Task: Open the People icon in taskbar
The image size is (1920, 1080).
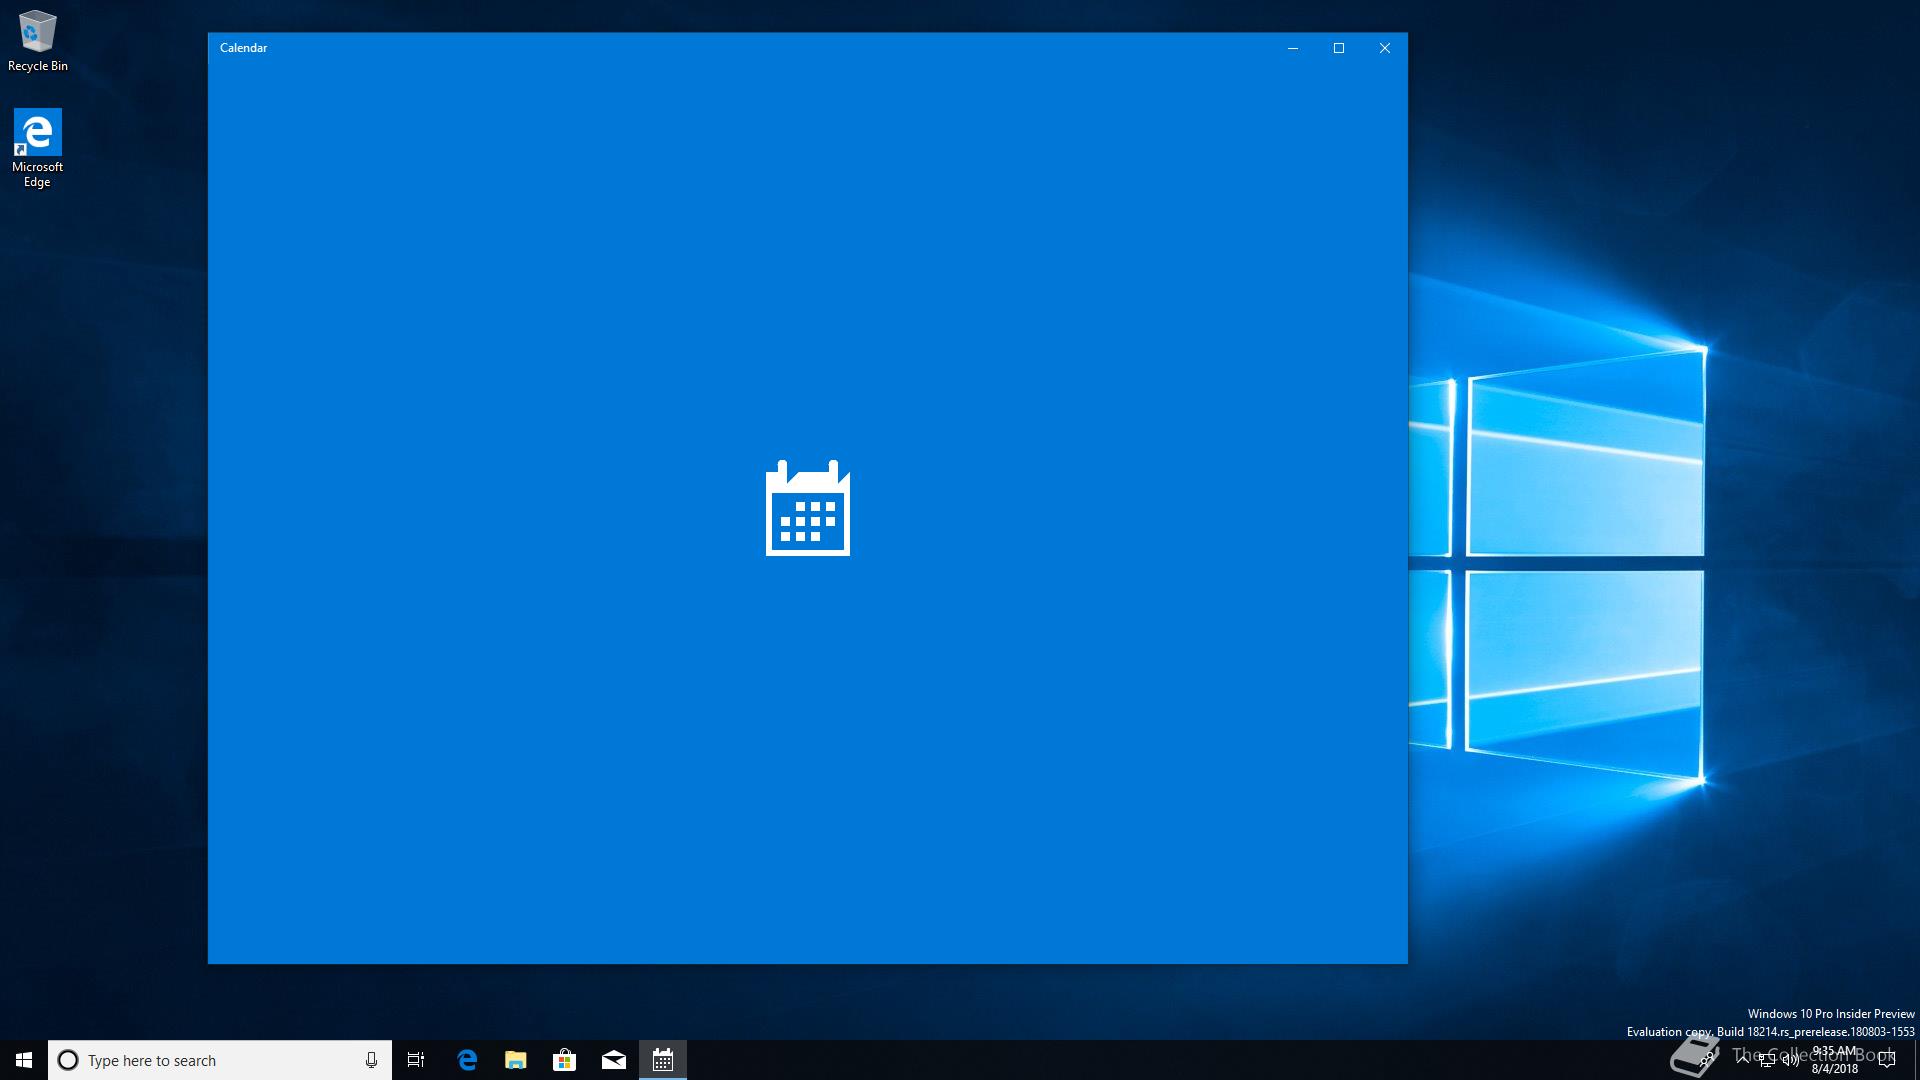Action: point(1708,1060)
